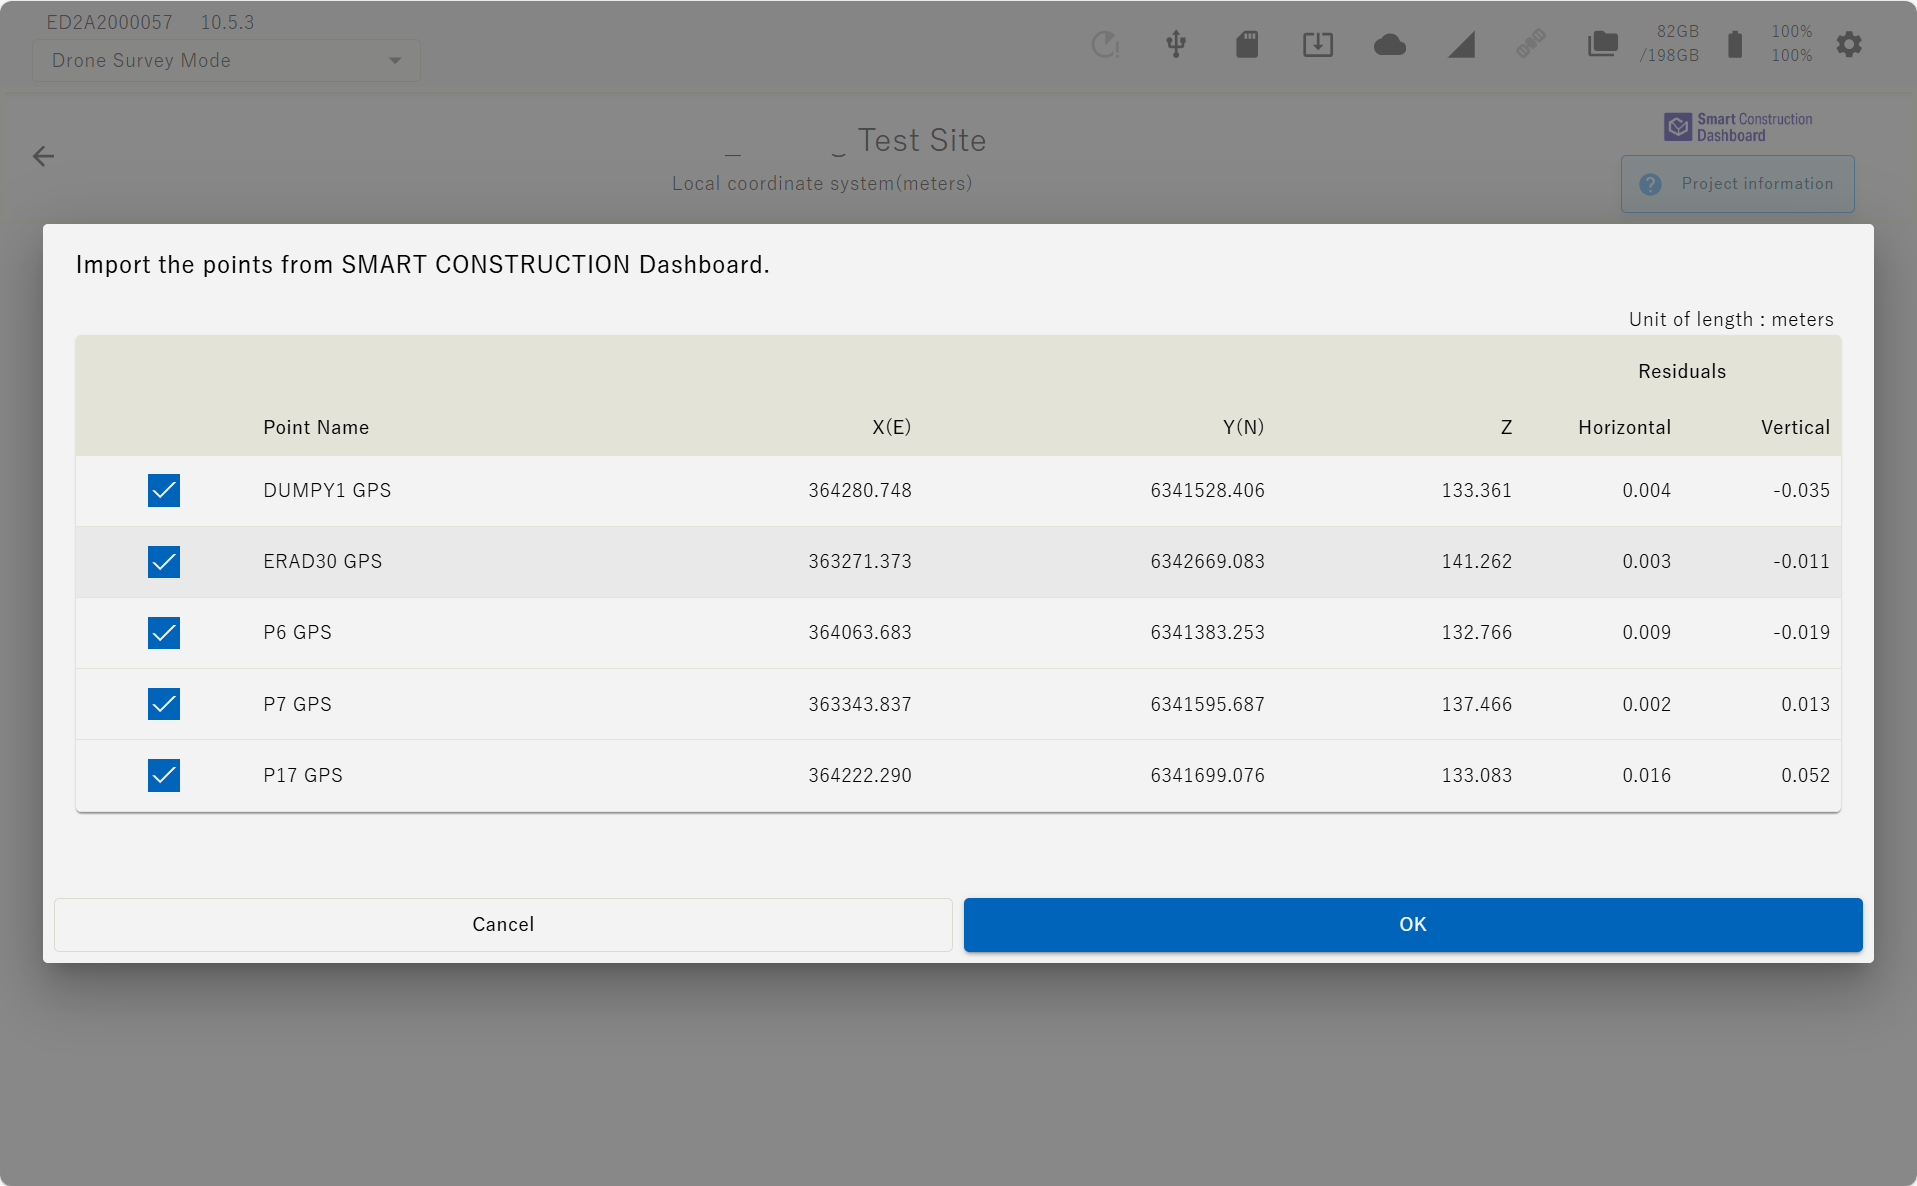Open the settings gear
This screenshot has height=1186, width=1917.
click(x=1849, y=44)
